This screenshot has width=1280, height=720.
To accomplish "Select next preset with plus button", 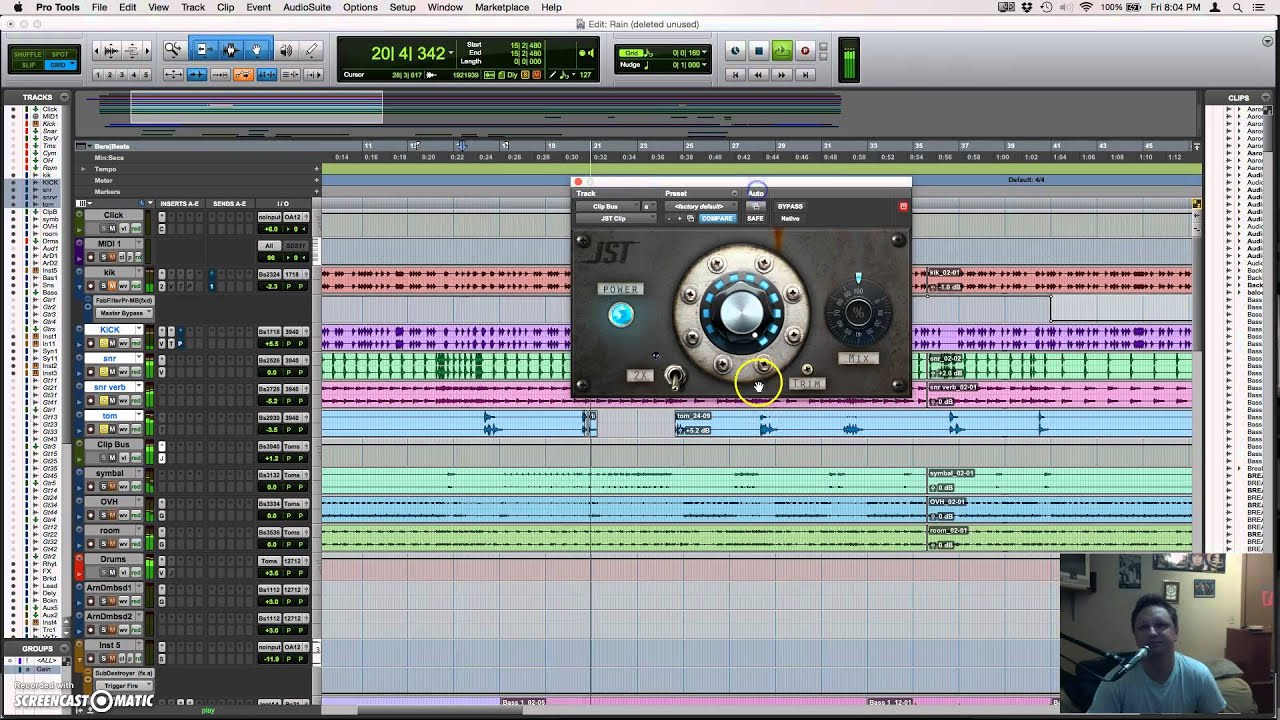I will coord(680,218).
